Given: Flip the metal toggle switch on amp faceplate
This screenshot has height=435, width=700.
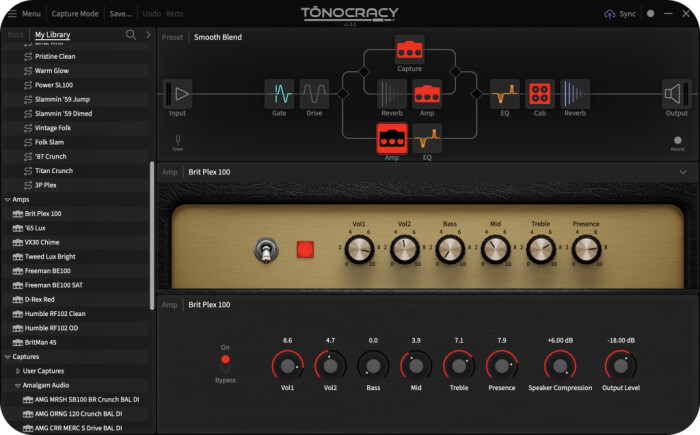Looking at the screenshot, I should [266, 250].
